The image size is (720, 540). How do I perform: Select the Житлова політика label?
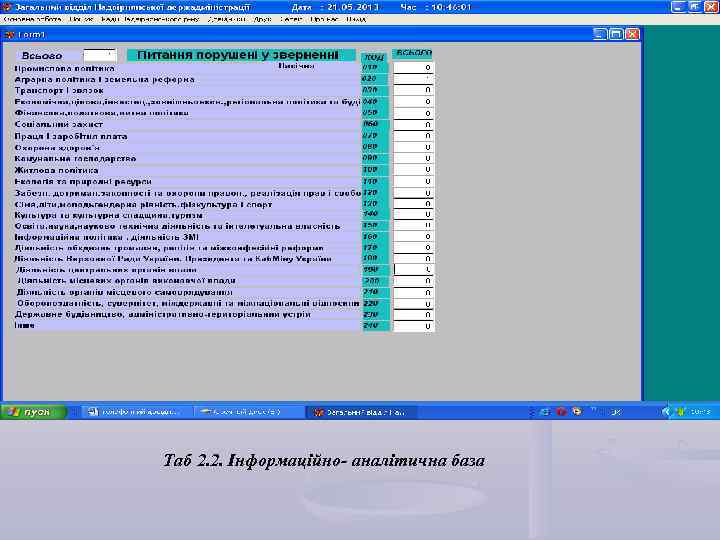56,170
